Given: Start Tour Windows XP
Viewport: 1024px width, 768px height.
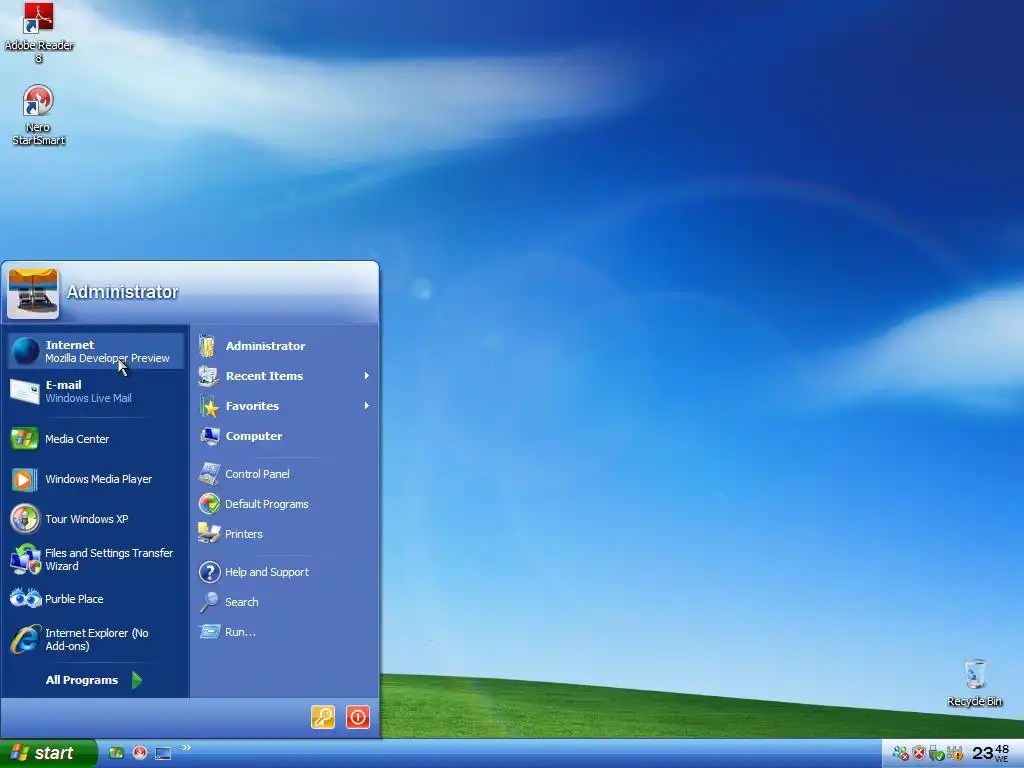Looking at the screenshot, I should (x=96, y=519).
